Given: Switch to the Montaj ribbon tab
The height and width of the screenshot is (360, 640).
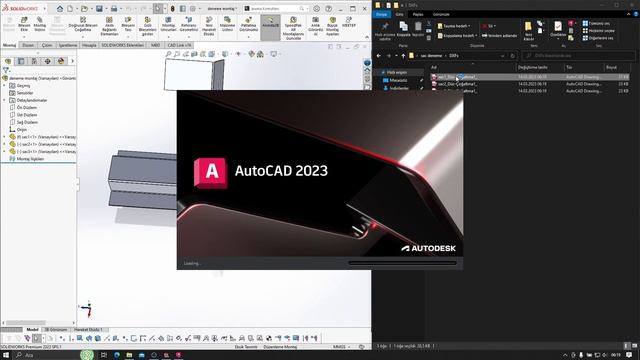Looking at the screenshot, I should pyautogui.click(x=9, y=45).
